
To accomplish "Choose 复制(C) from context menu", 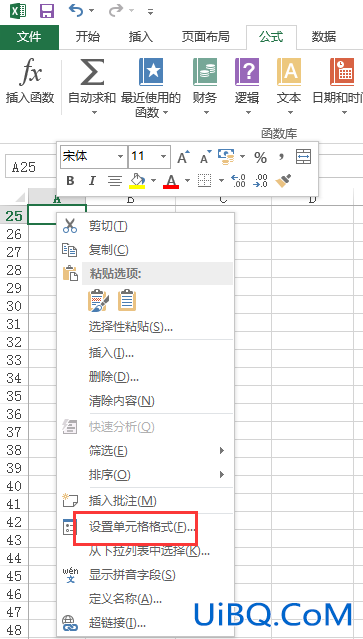I will (x=145, y=250).
